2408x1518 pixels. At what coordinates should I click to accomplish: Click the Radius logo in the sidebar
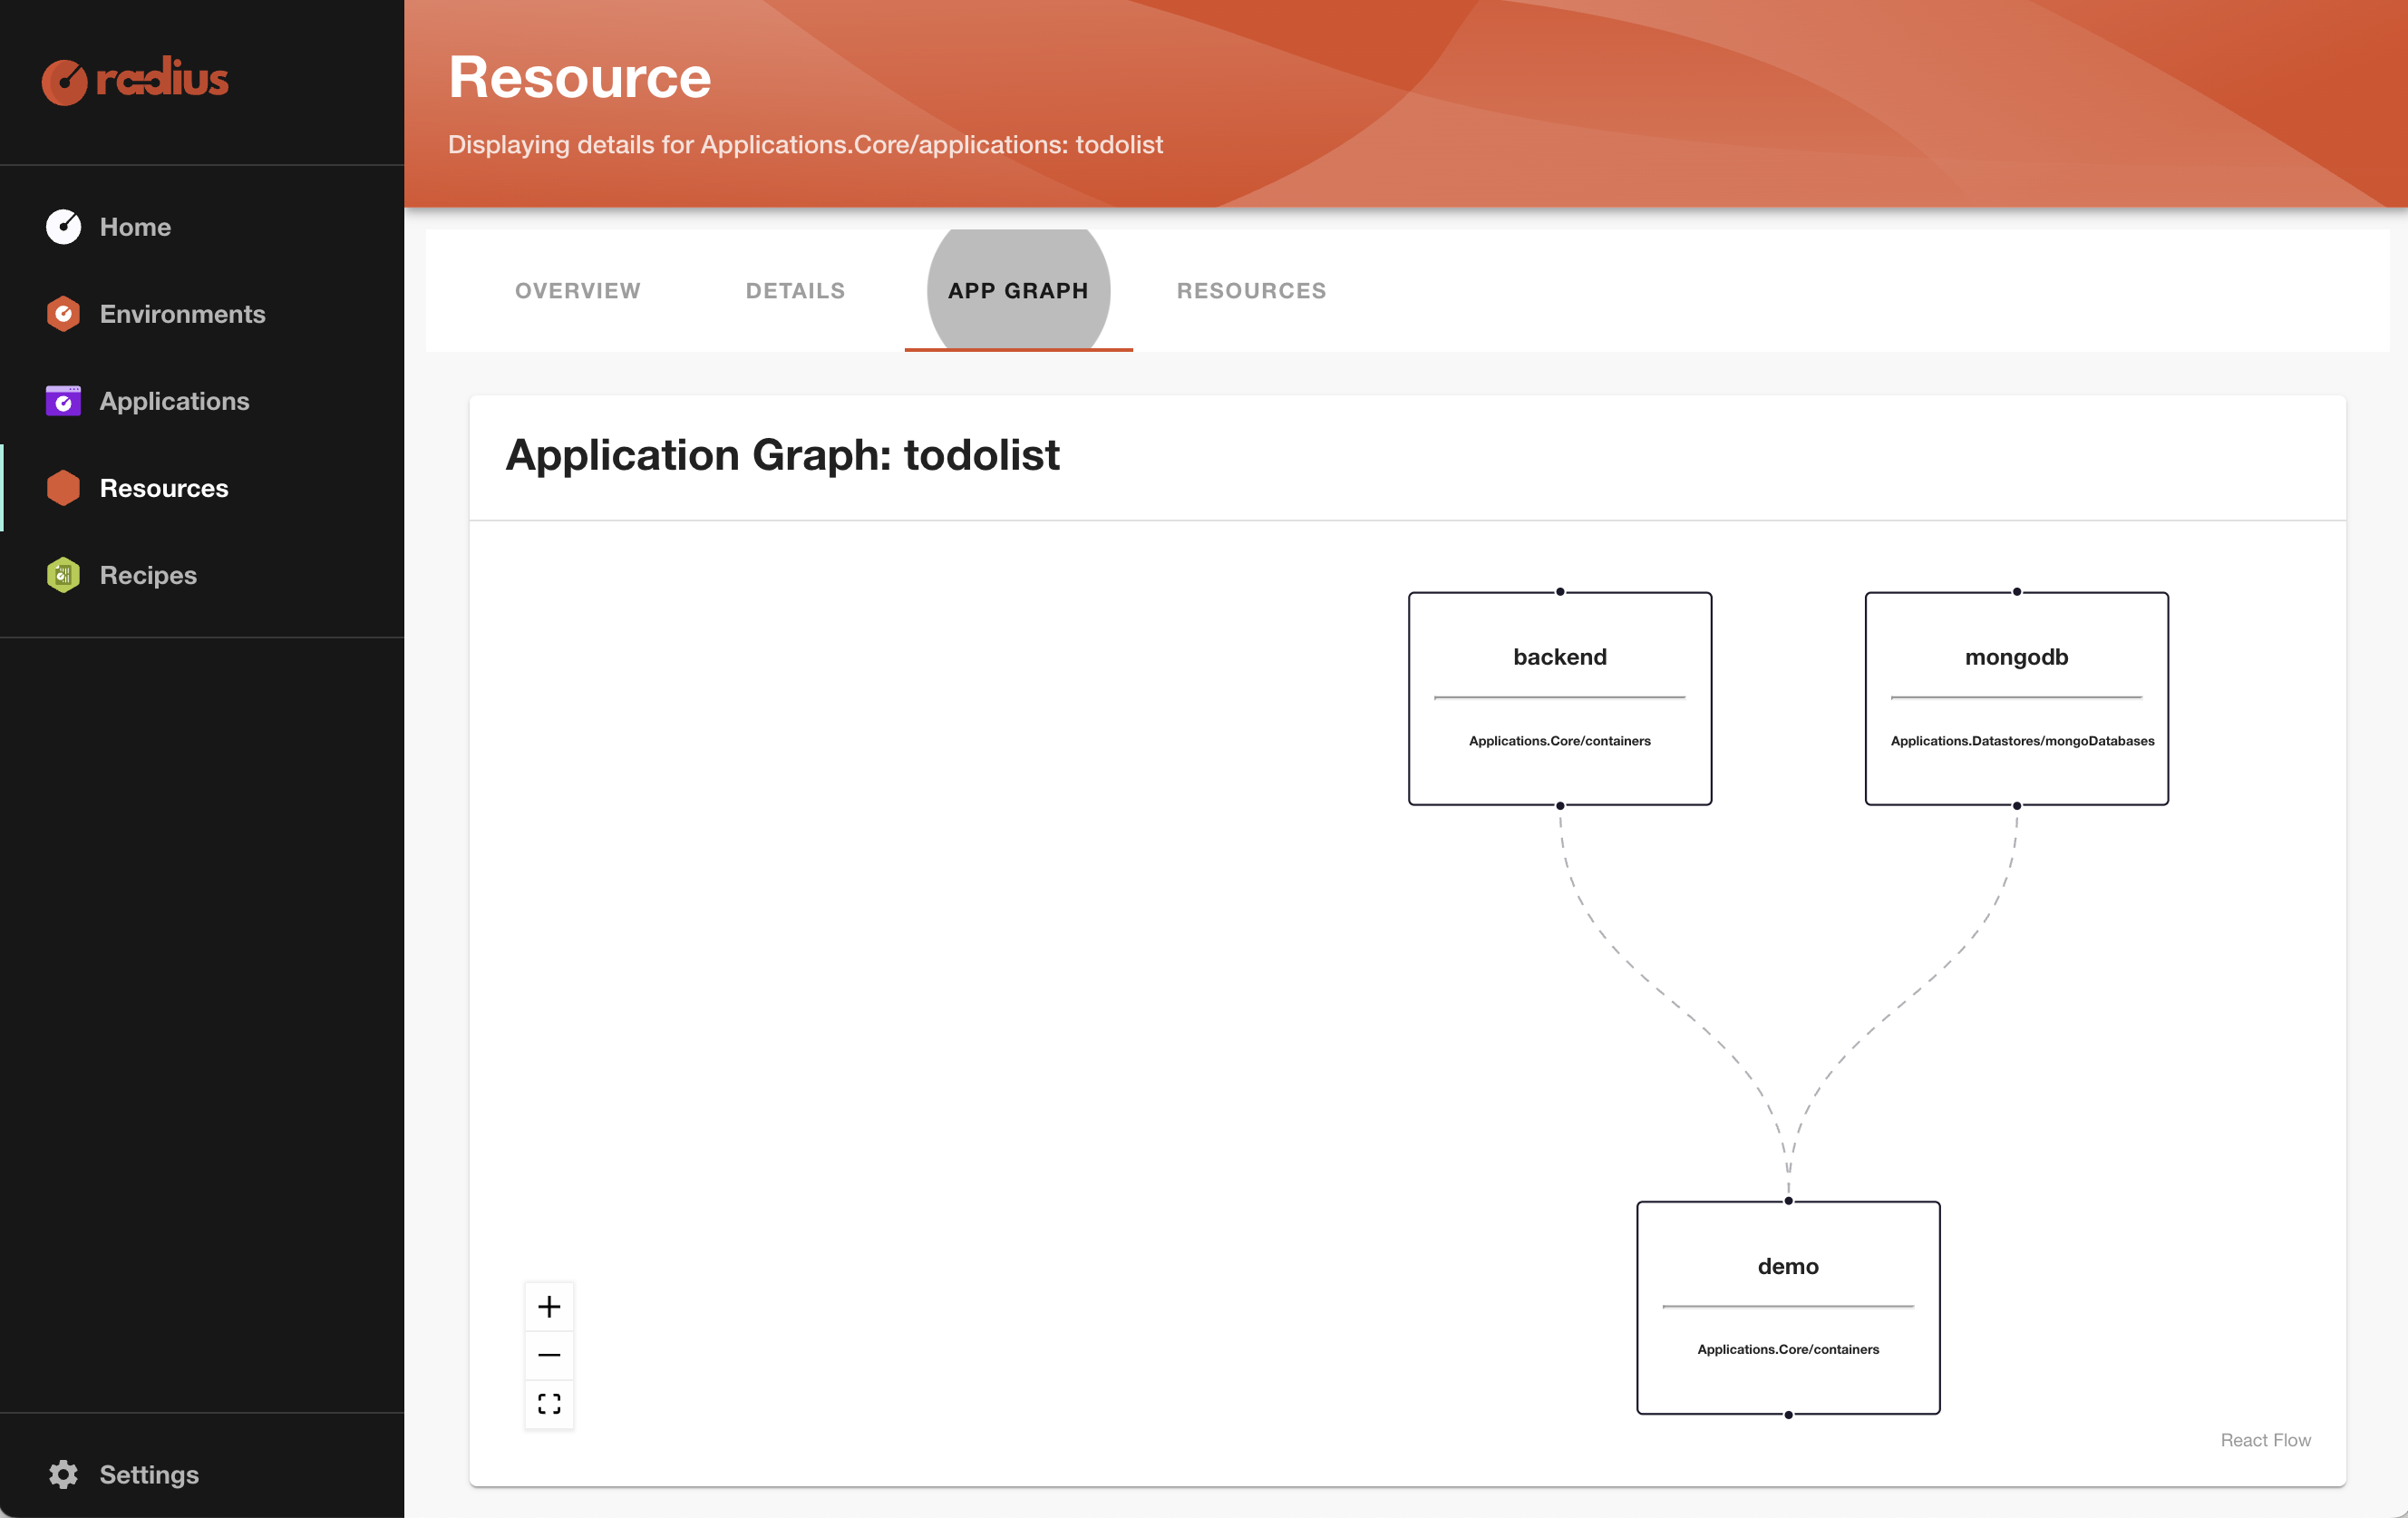tap(135, 80)
